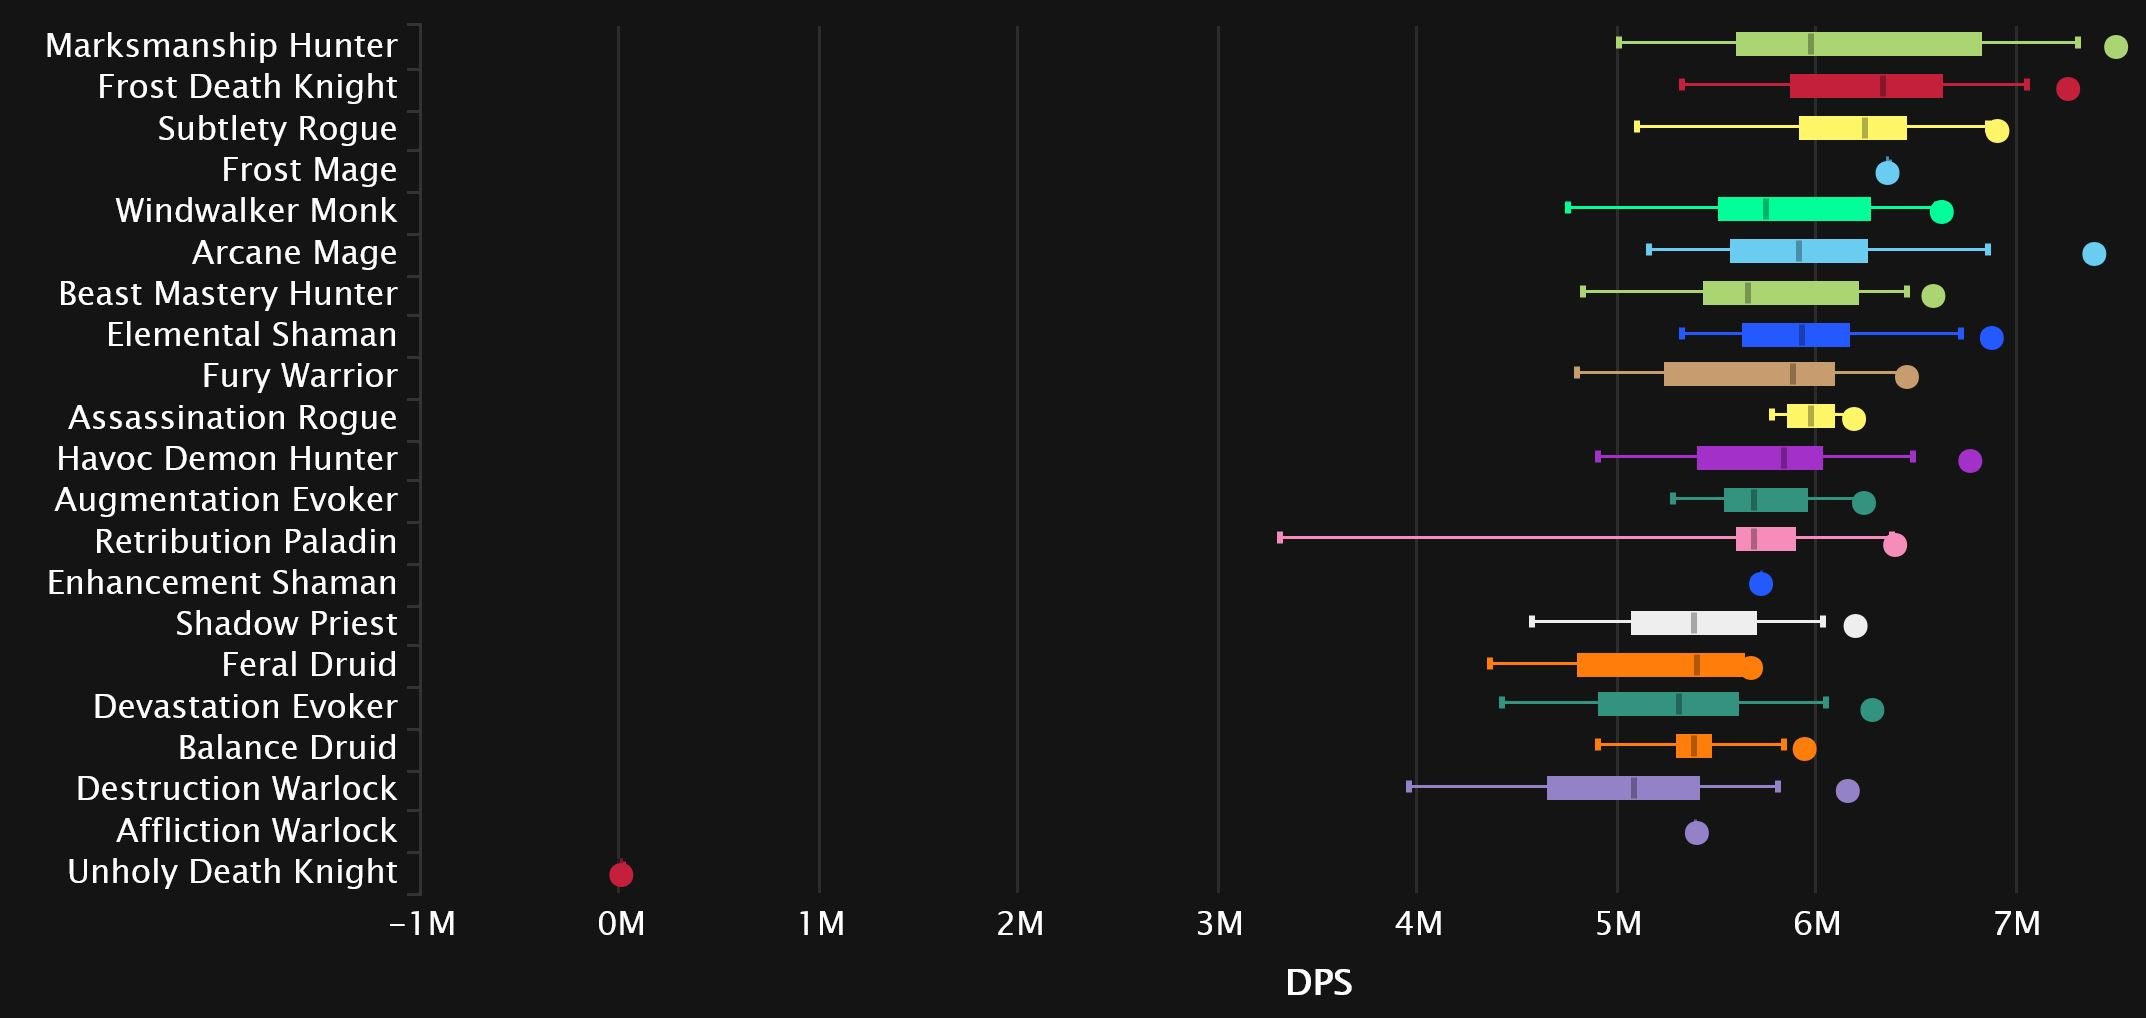Click the Feral Druid orange box
This screenshot has height=1018, width=2146.
point(1661,665)
